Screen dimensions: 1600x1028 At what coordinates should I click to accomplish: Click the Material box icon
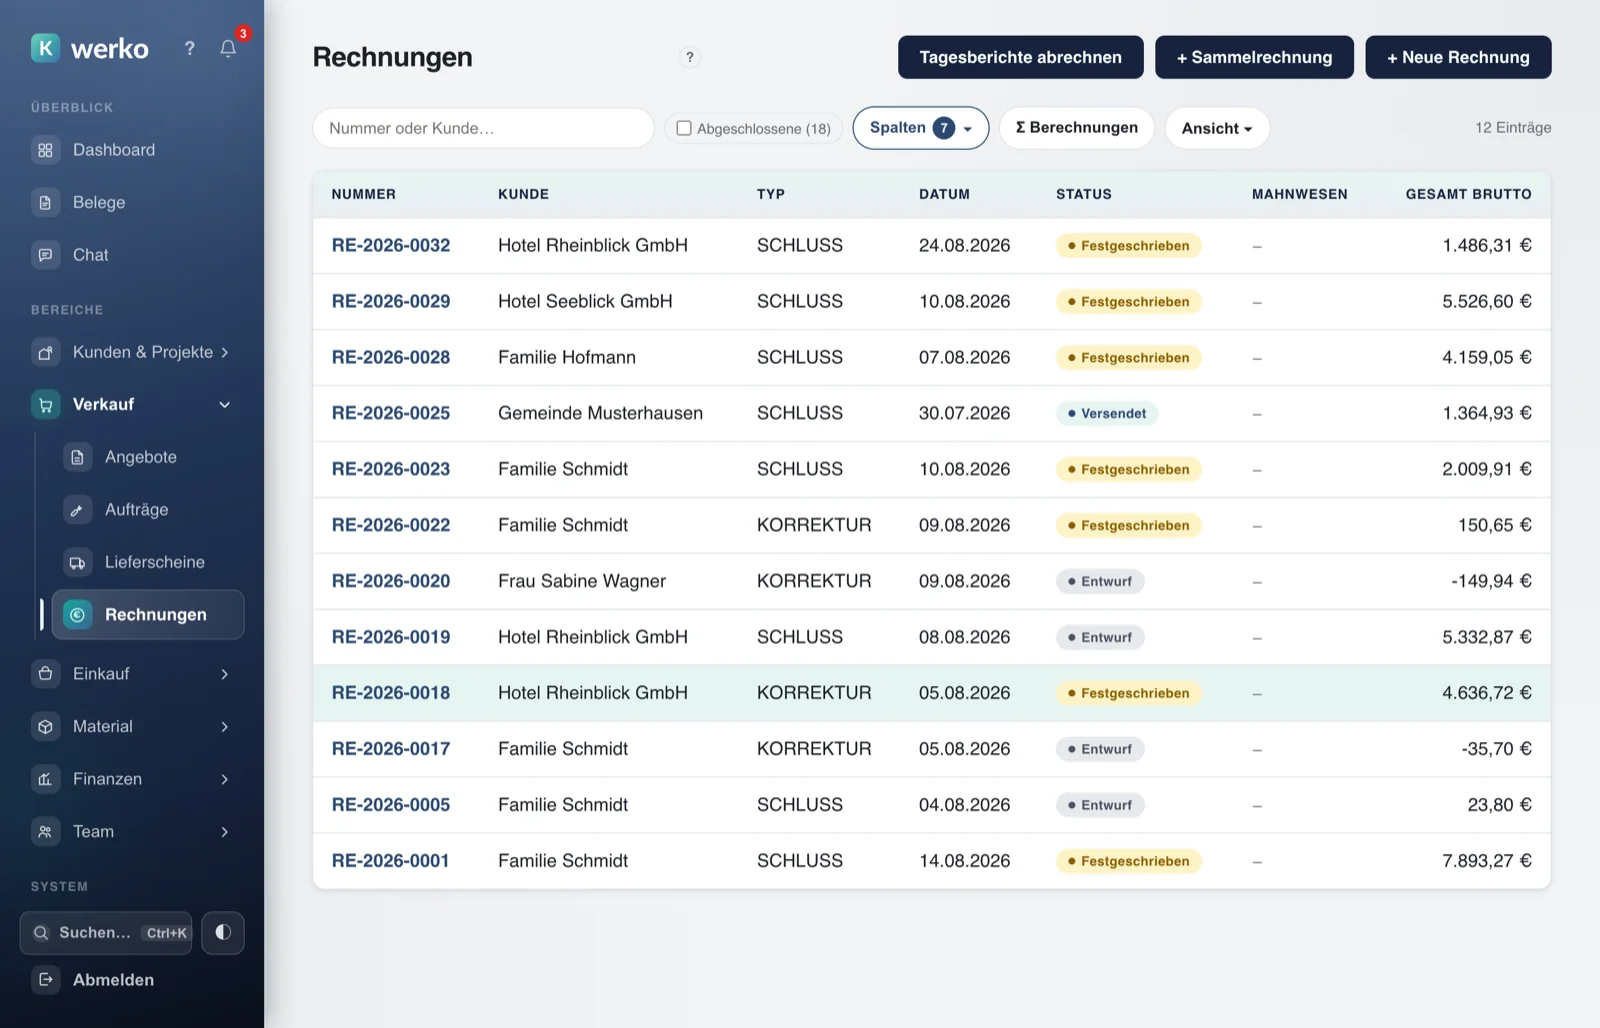pyautogui.click(x=45, y=727)
